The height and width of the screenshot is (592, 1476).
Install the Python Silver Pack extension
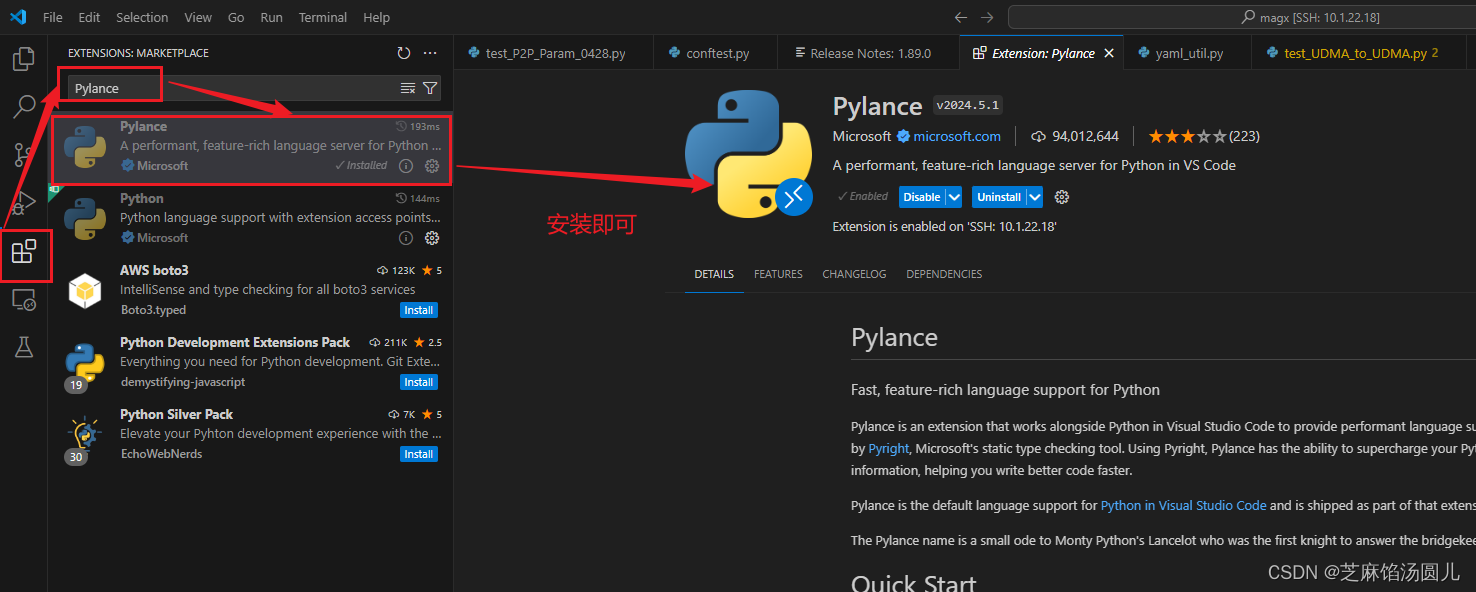(x=419, y=454)
